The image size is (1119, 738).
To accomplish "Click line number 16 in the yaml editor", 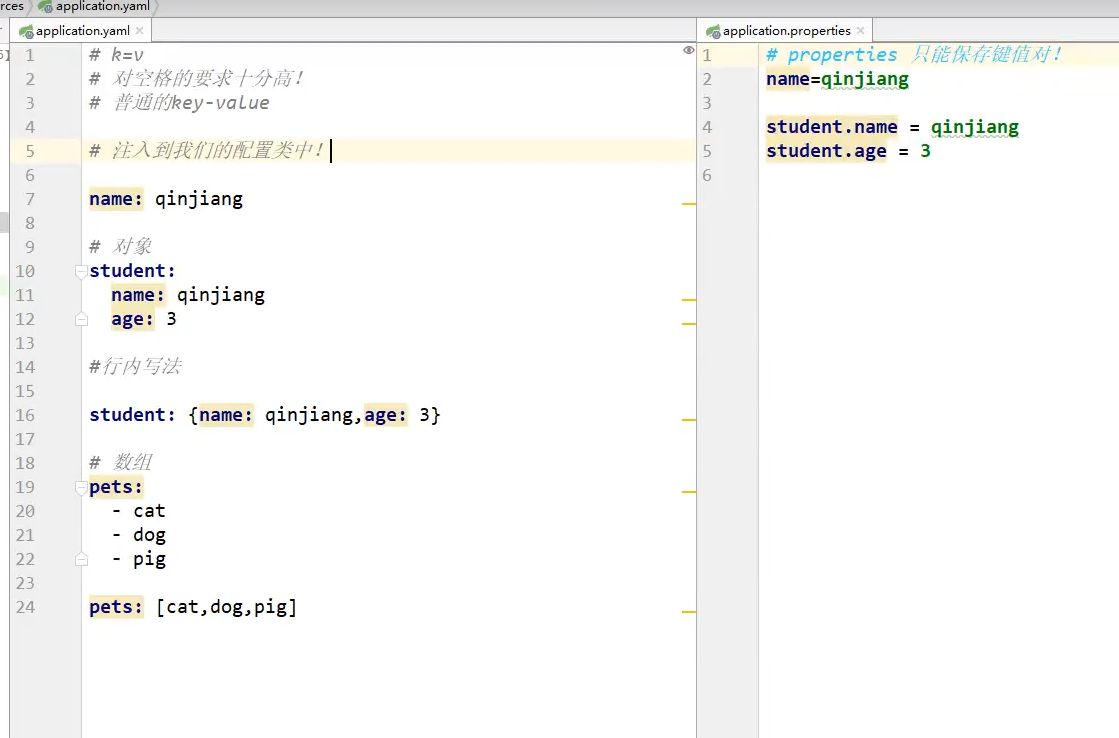I will (x=26, y=415).
